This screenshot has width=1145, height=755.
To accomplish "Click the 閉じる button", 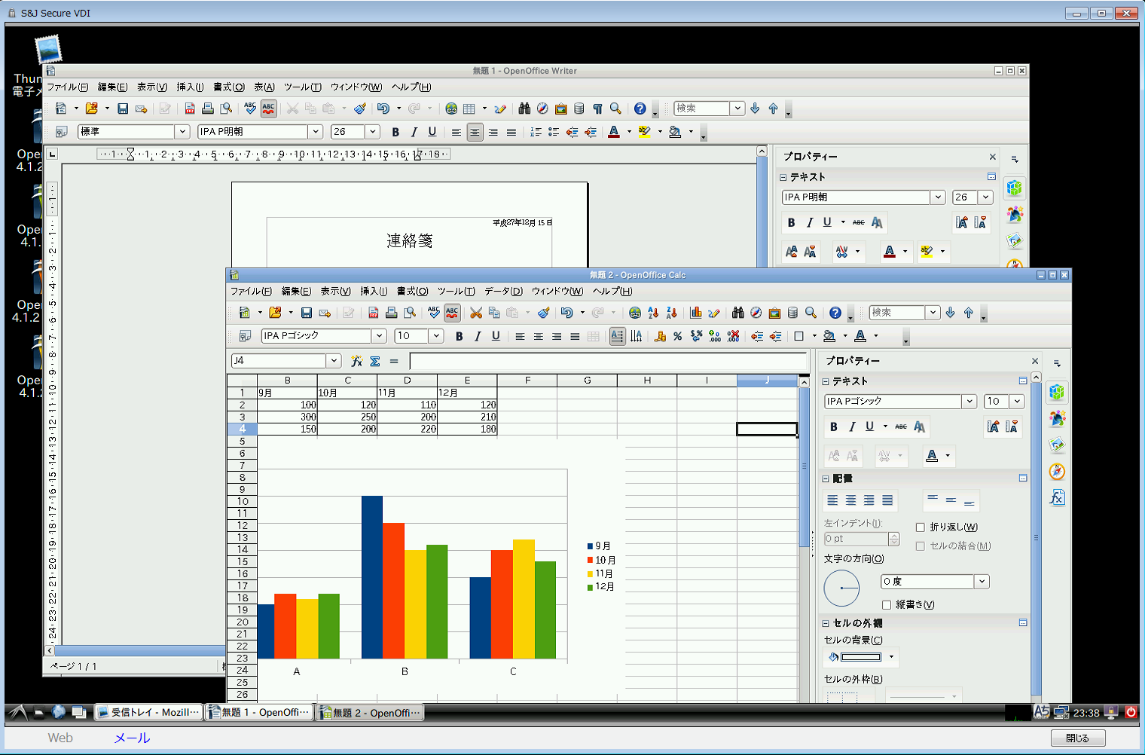I will pyautogui.click(x=1078, y=737).
